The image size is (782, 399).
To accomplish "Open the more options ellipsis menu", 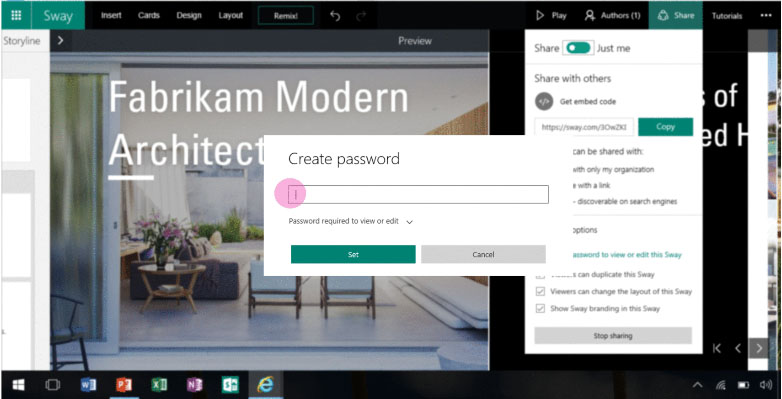I will click(x=766, y=15).
